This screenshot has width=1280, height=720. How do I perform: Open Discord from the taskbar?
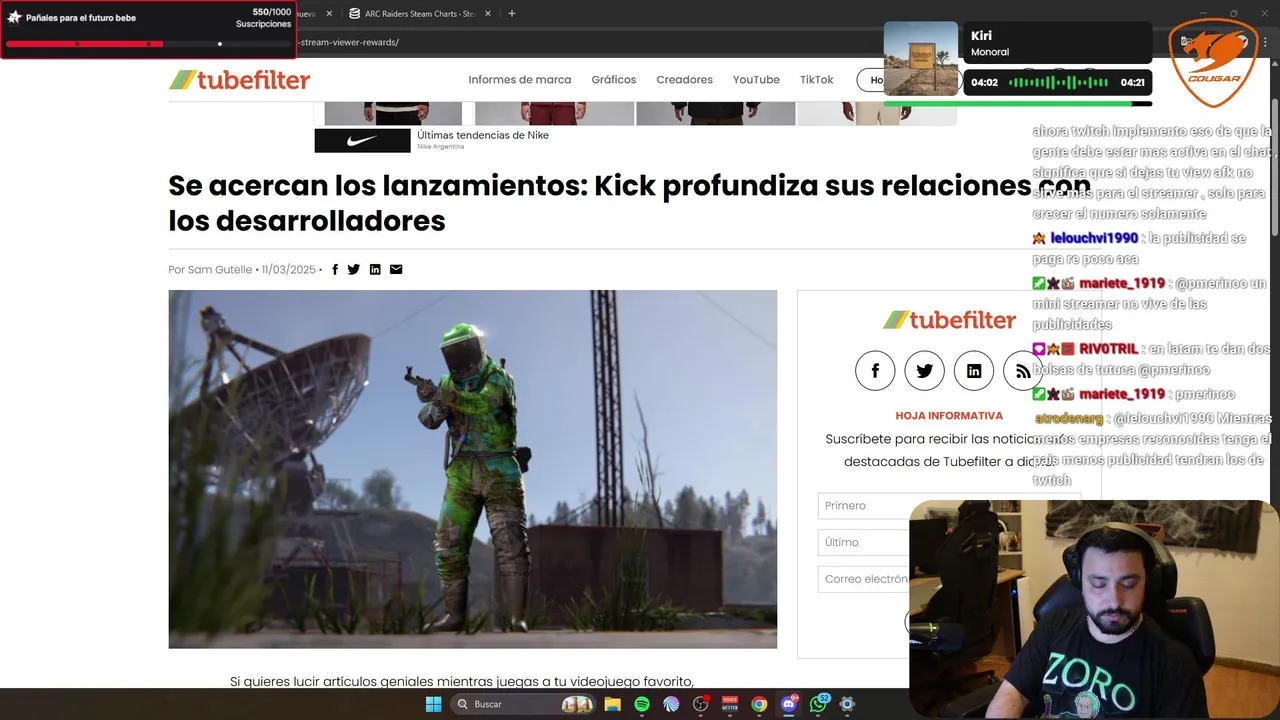click(789, 704)
